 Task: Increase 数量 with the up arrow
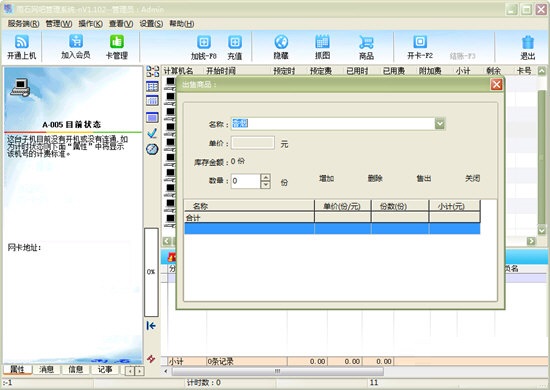coord(266,177)
